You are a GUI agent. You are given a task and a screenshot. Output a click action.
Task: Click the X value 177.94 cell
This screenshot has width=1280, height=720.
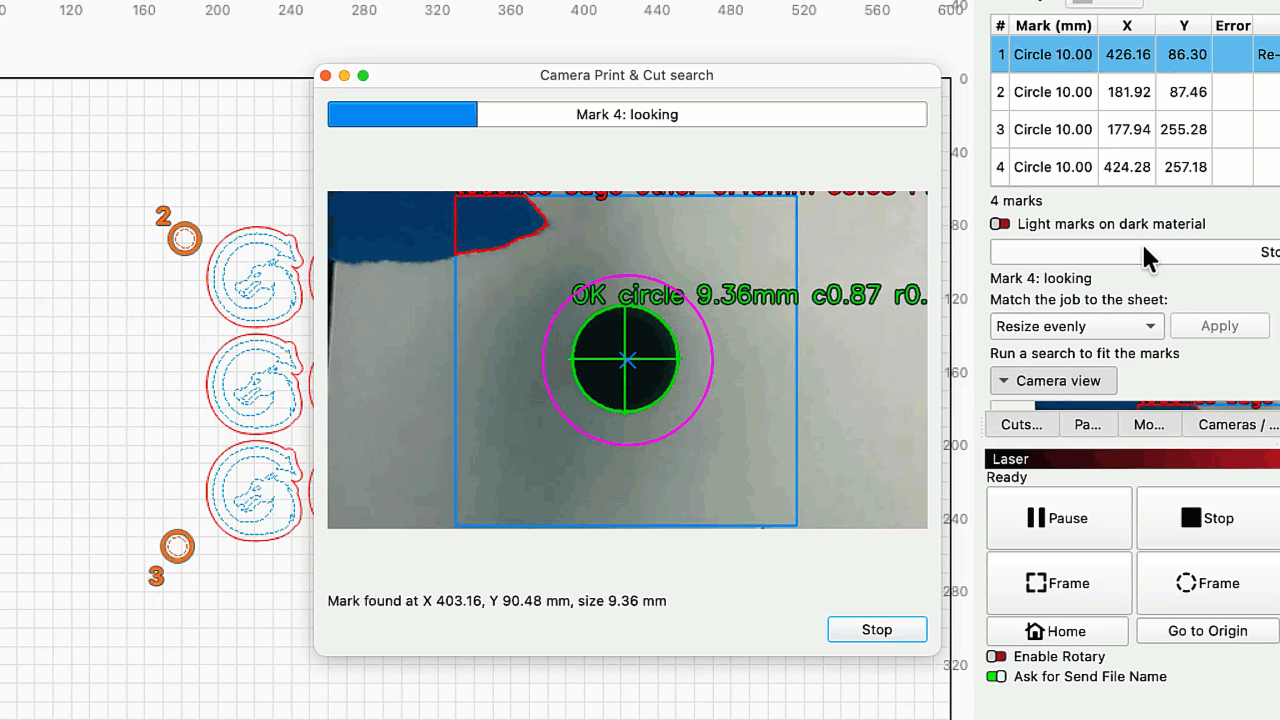point(1127,130)
